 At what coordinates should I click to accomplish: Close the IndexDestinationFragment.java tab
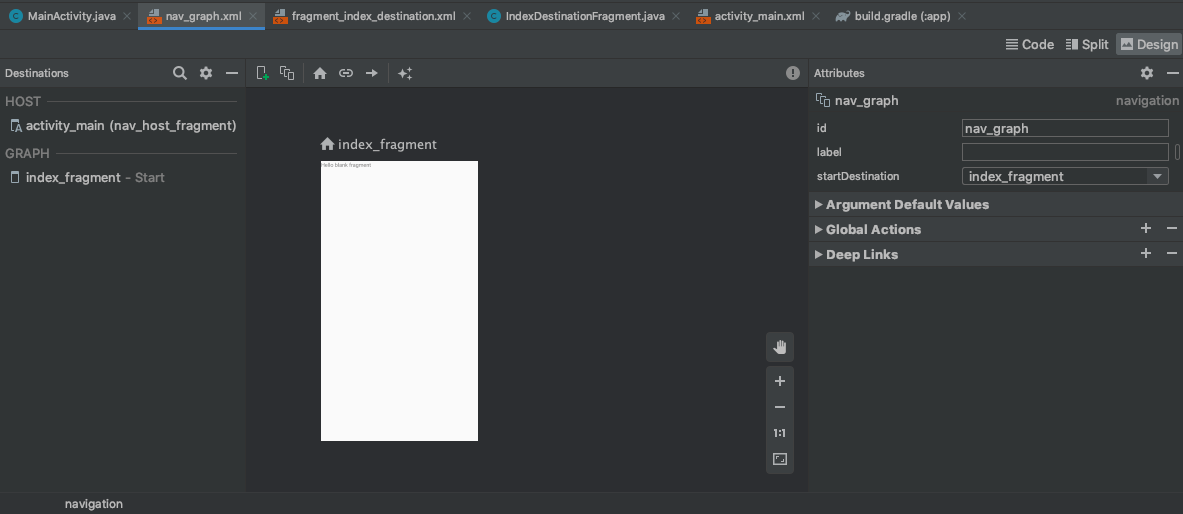[676, 16]
